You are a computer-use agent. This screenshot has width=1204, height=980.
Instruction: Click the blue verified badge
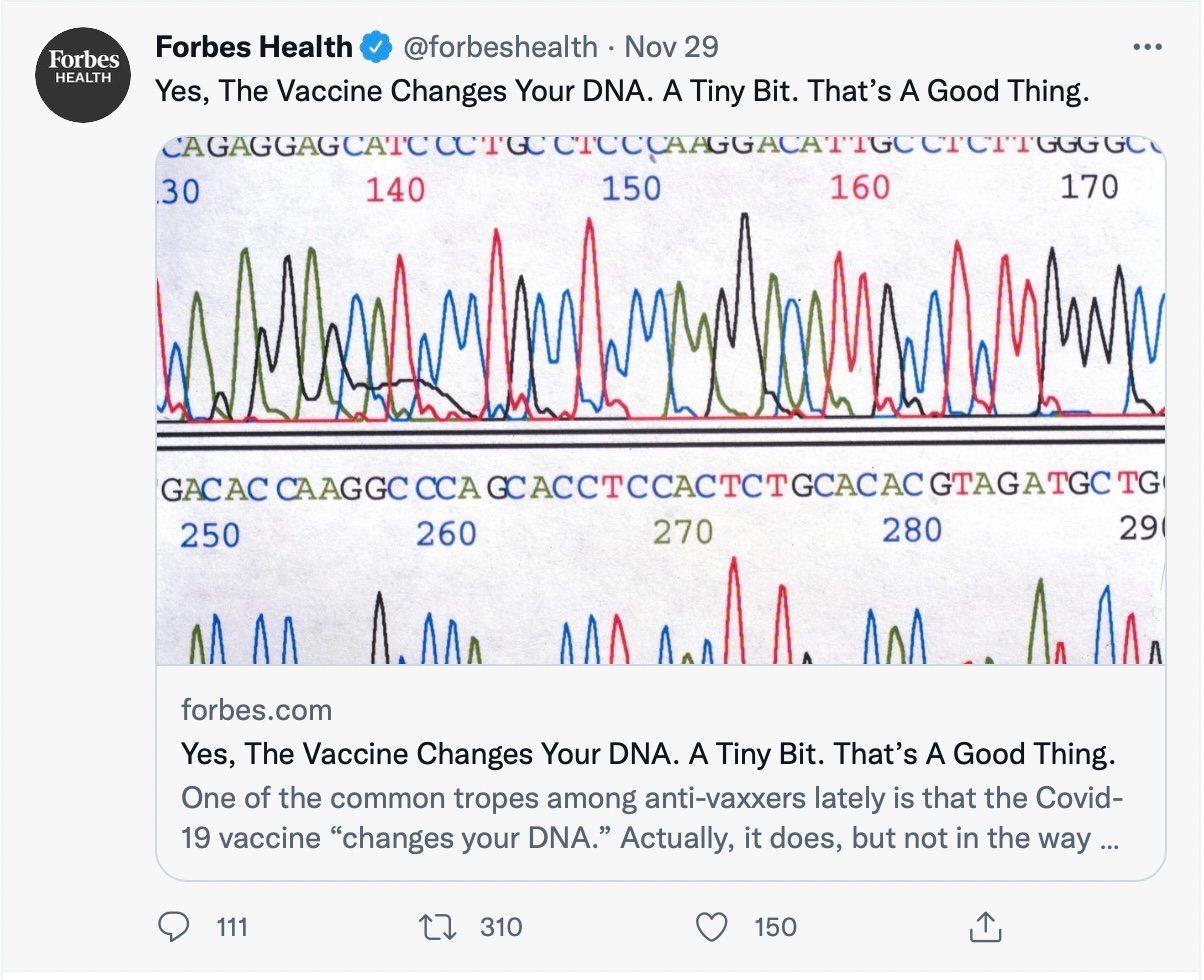pos(376,47)
